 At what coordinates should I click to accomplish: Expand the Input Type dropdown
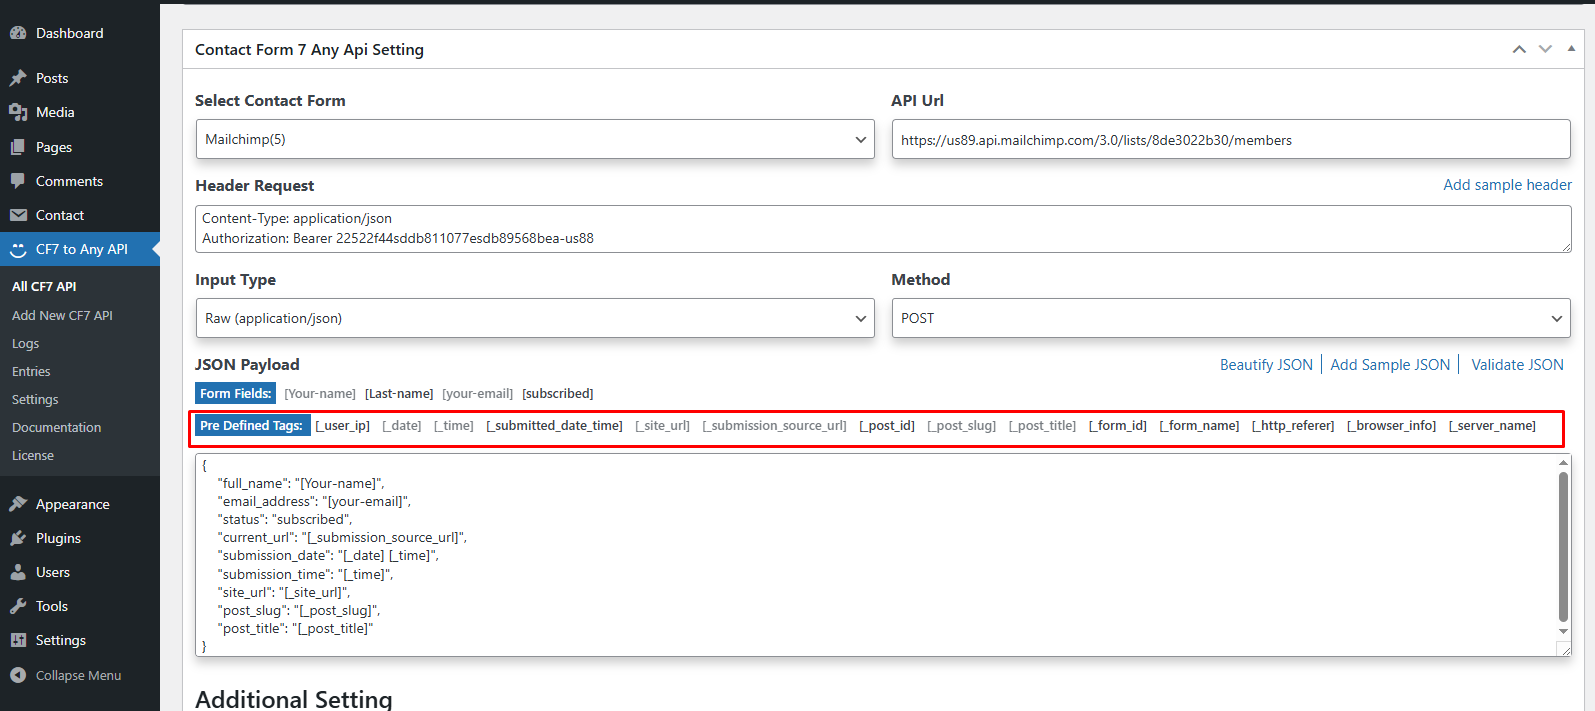click(534, 318)
